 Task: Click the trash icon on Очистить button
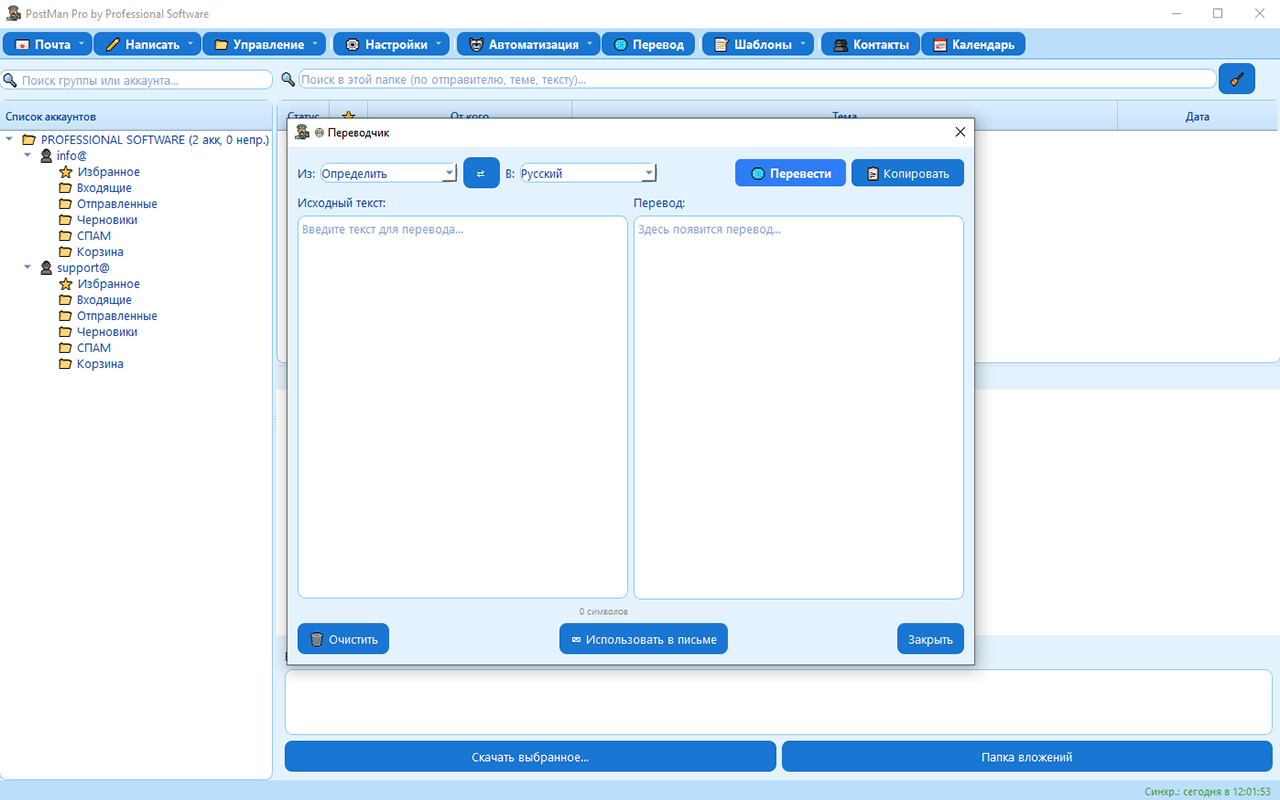coord(316,639)
